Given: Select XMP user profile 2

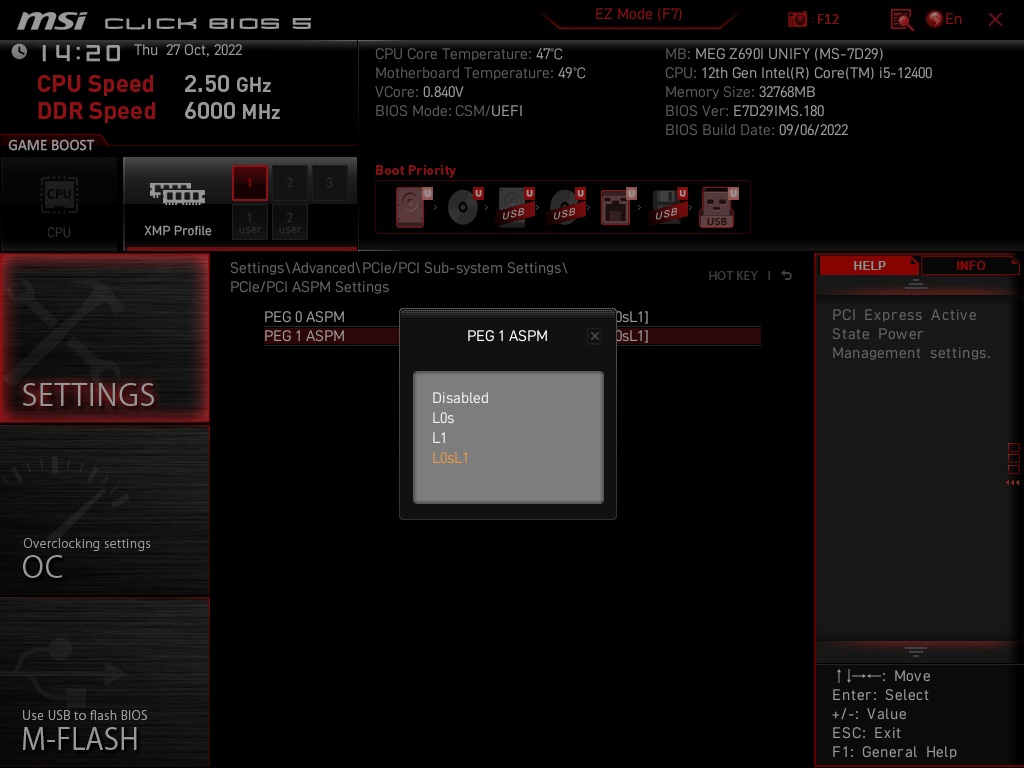Looking at the screenshot, I should point(289,223).
